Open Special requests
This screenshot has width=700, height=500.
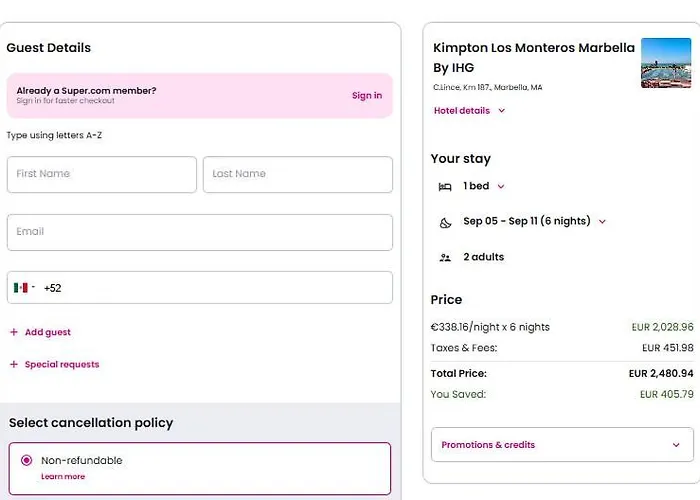[62, 364]
